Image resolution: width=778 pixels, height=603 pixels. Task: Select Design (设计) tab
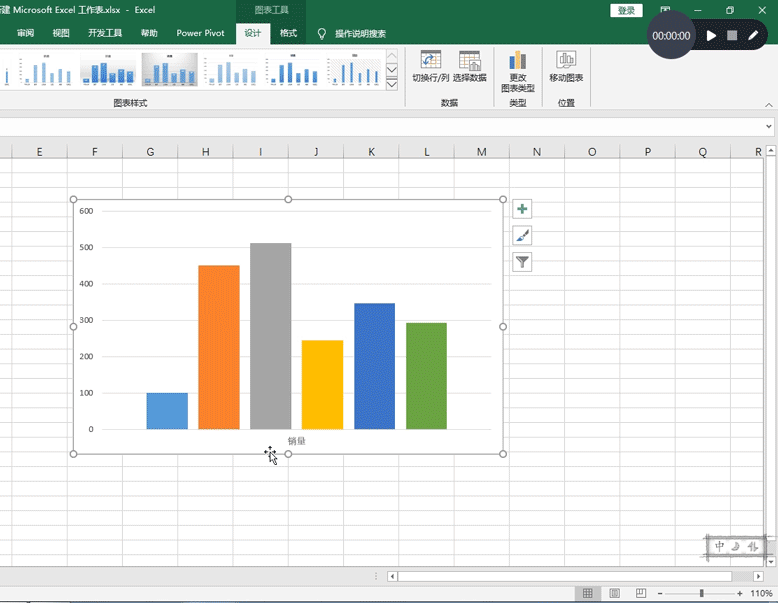(x=253, y=33)
